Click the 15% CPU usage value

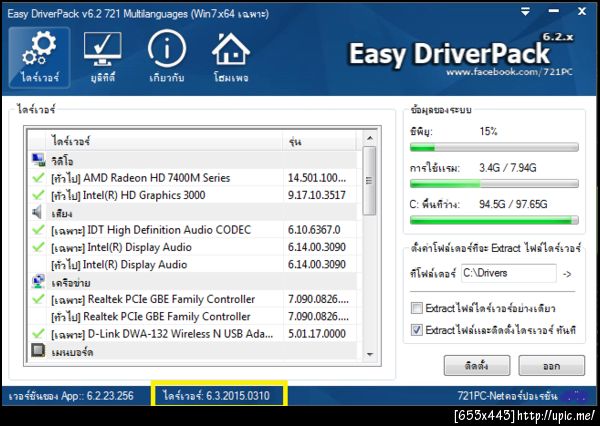(x=488, y=131)
